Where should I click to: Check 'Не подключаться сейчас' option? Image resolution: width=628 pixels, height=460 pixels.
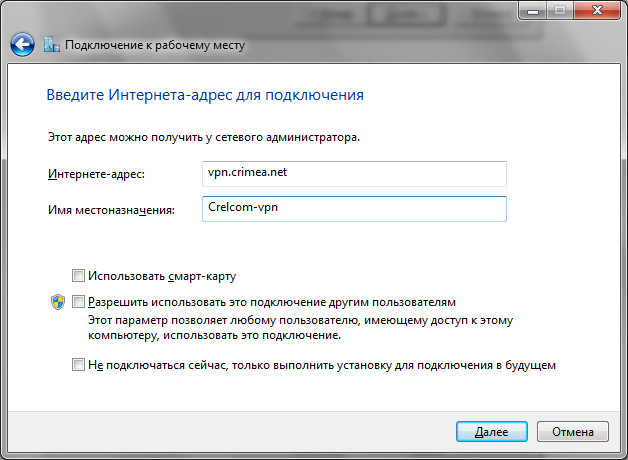point(78,365)
